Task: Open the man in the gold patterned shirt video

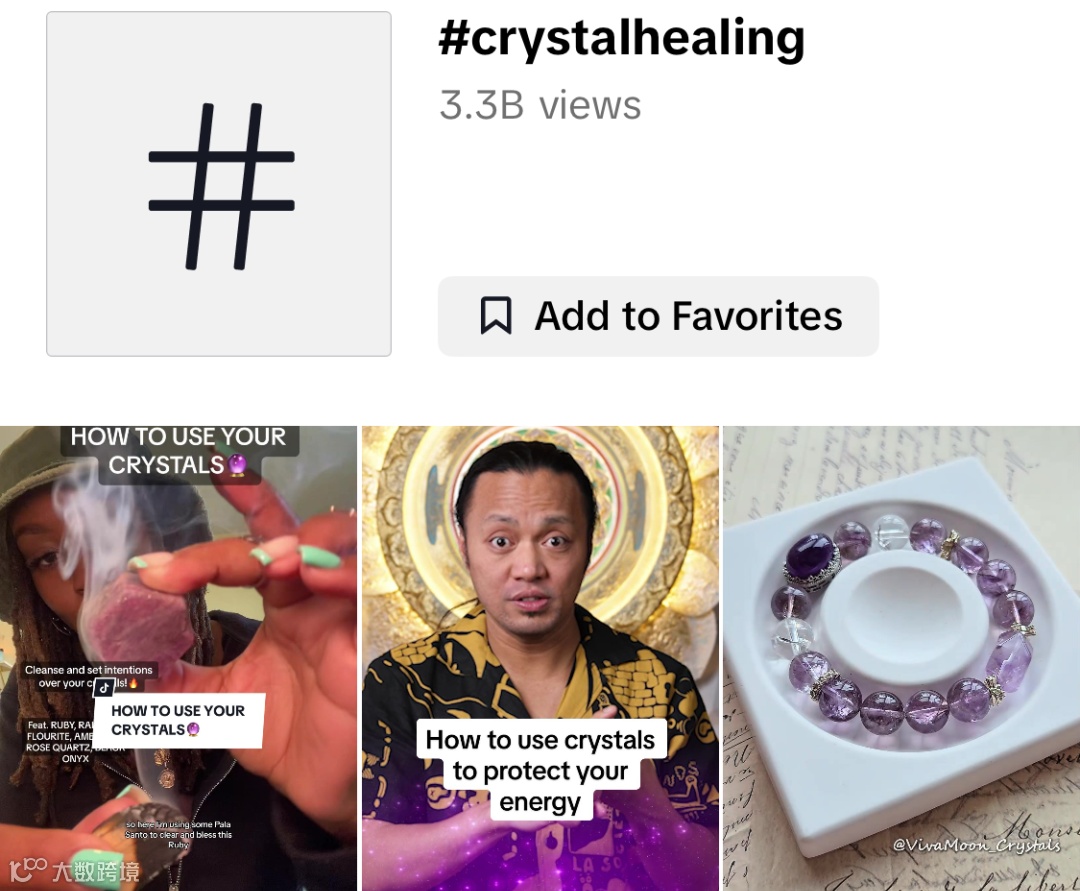Action: click(x=541, y=658)
